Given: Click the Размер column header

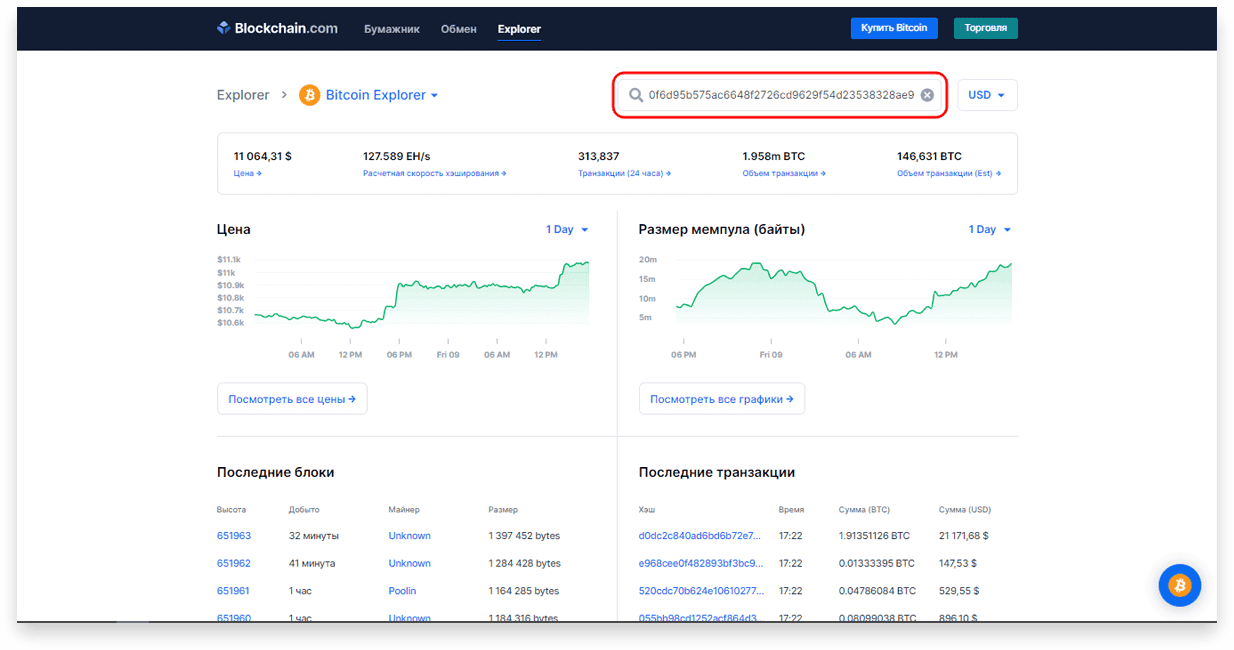Looking at the screenshot, I should point(503,510).
